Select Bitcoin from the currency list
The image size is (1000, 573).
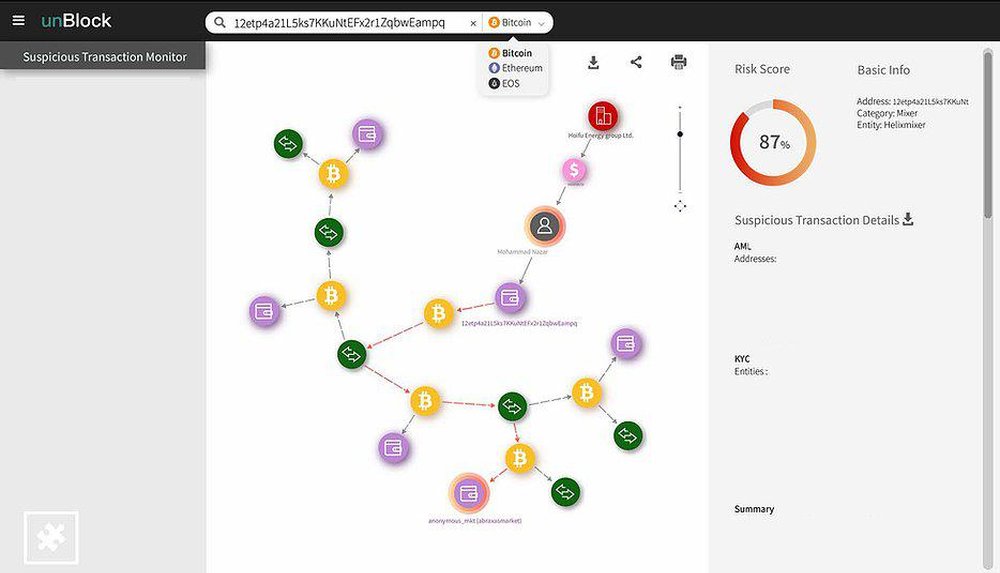click(510, 53)
